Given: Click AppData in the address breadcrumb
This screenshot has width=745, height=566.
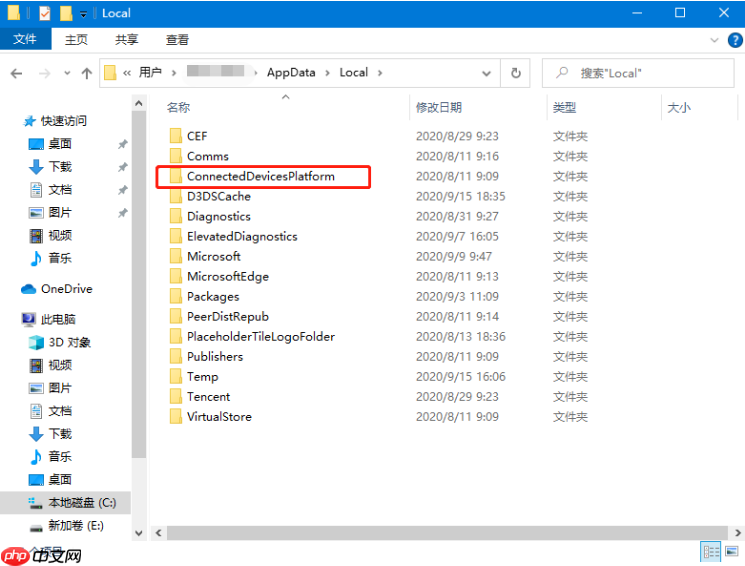Looking at the screenshot, I should click(291, 73).
